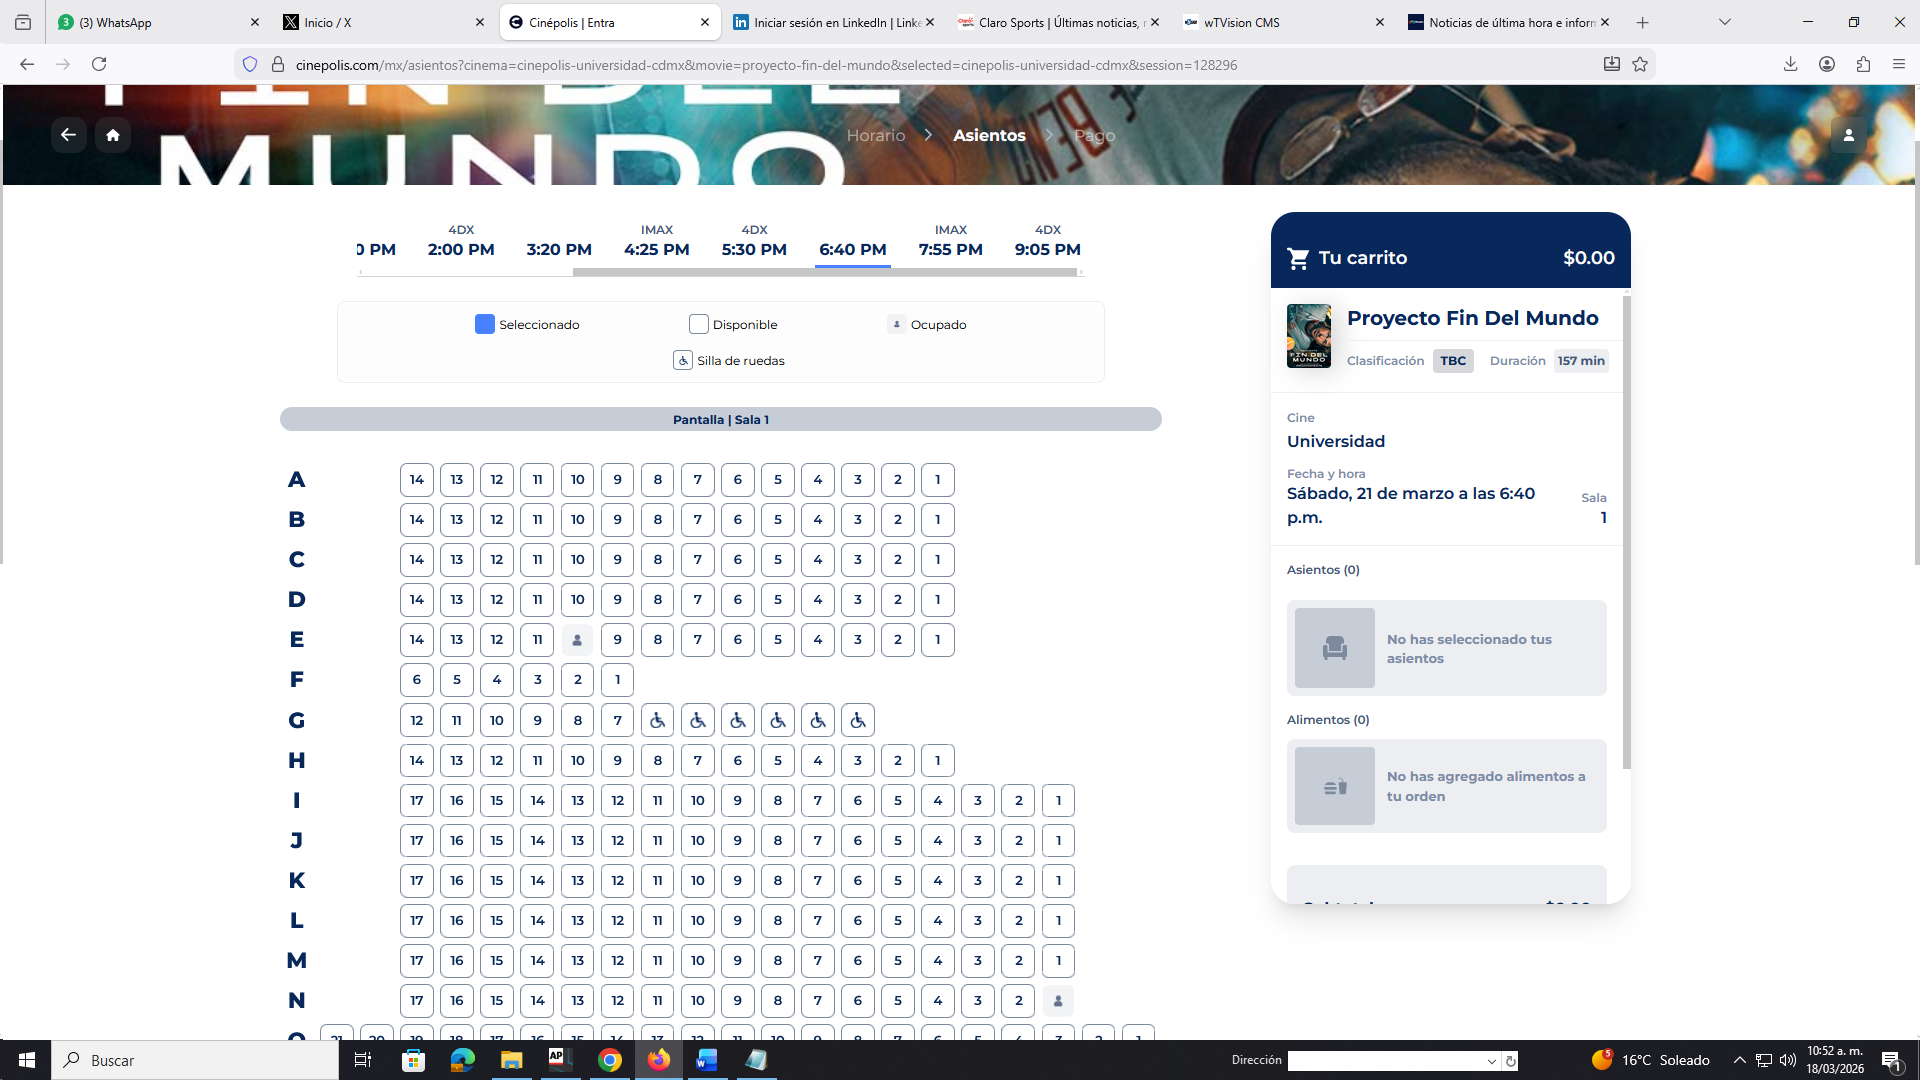Go to Cinépolis home icon

tap(113, 135)
